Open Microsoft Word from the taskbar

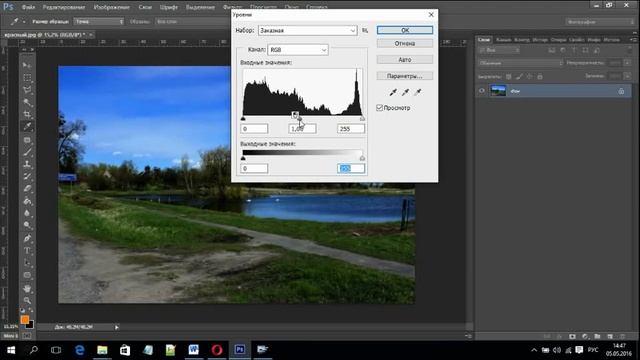coord(193,350)
